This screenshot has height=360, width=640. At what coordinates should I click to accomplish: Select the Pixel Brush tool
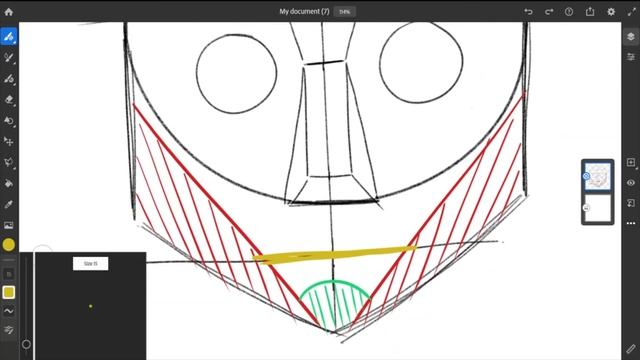(9, 36)
